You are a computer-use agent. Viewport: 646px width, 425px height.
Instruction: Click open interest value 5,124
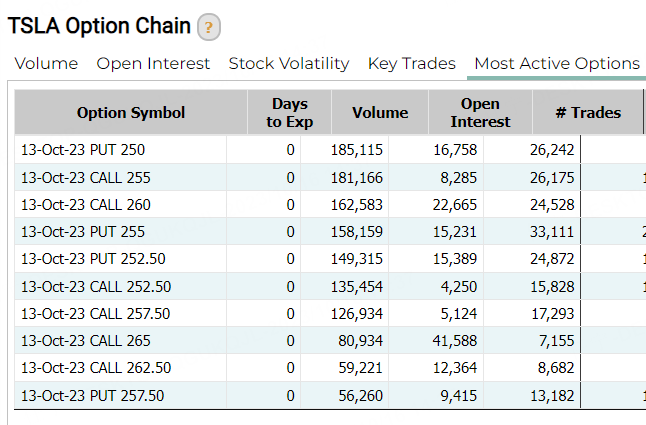pos(459,313)
